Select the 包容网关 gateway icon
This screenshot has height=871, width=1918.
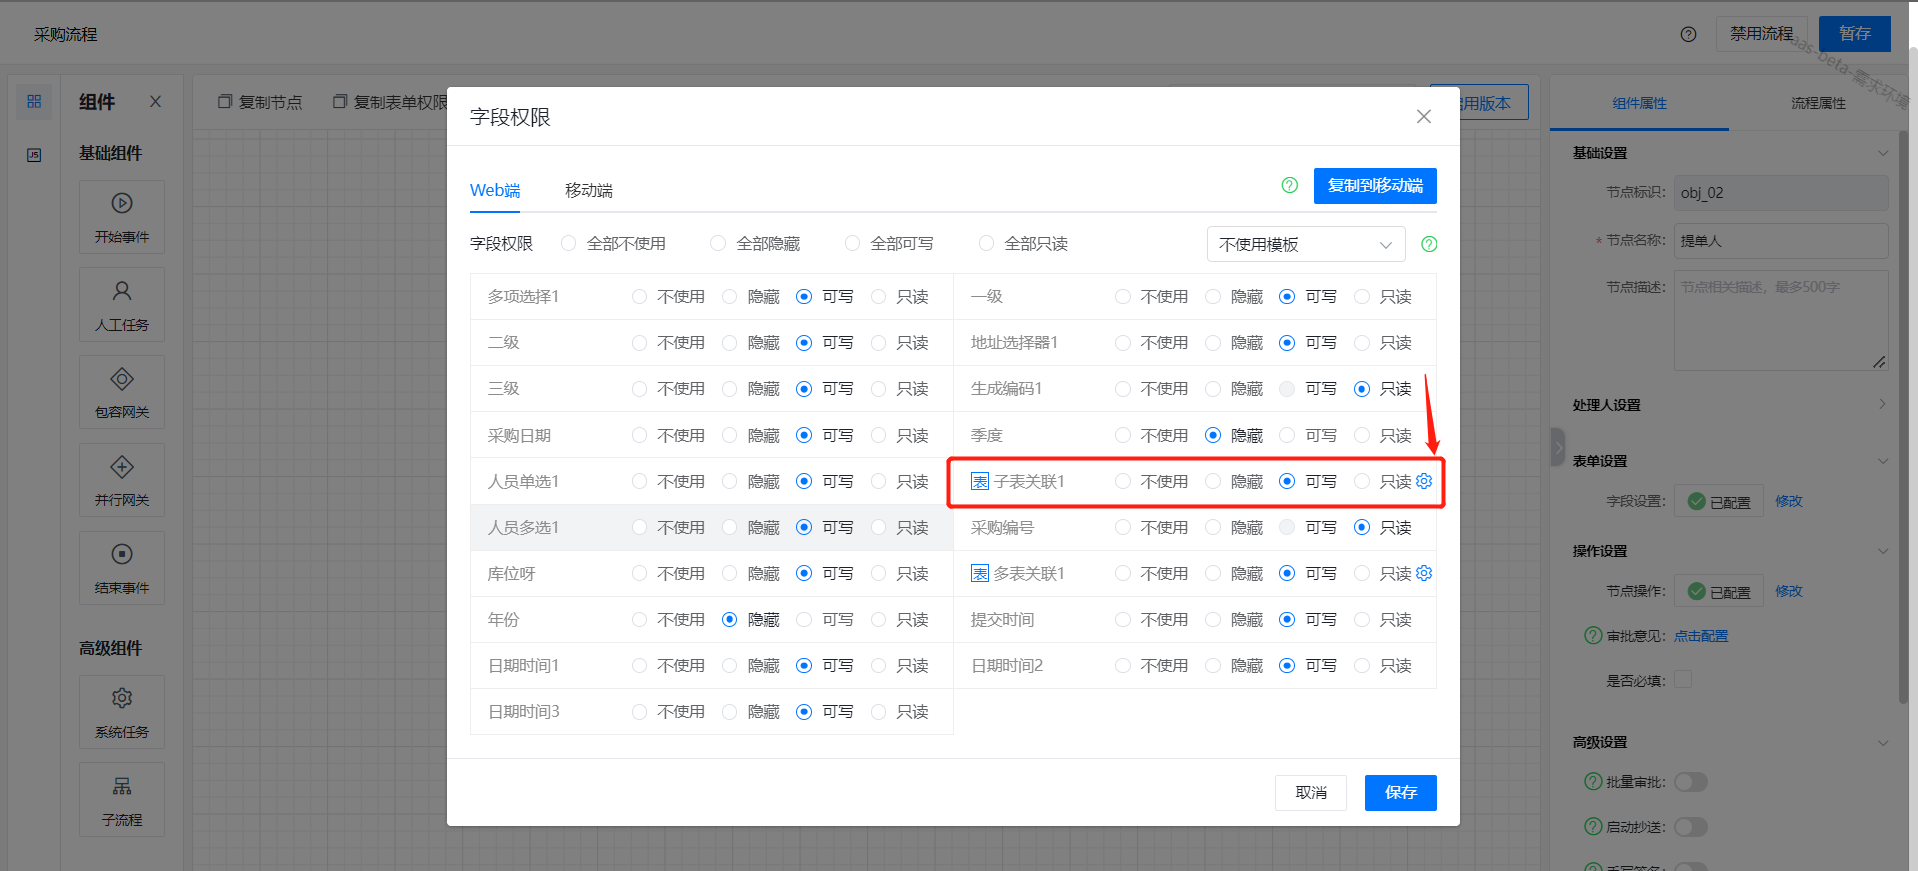click(x=122, y=379)
